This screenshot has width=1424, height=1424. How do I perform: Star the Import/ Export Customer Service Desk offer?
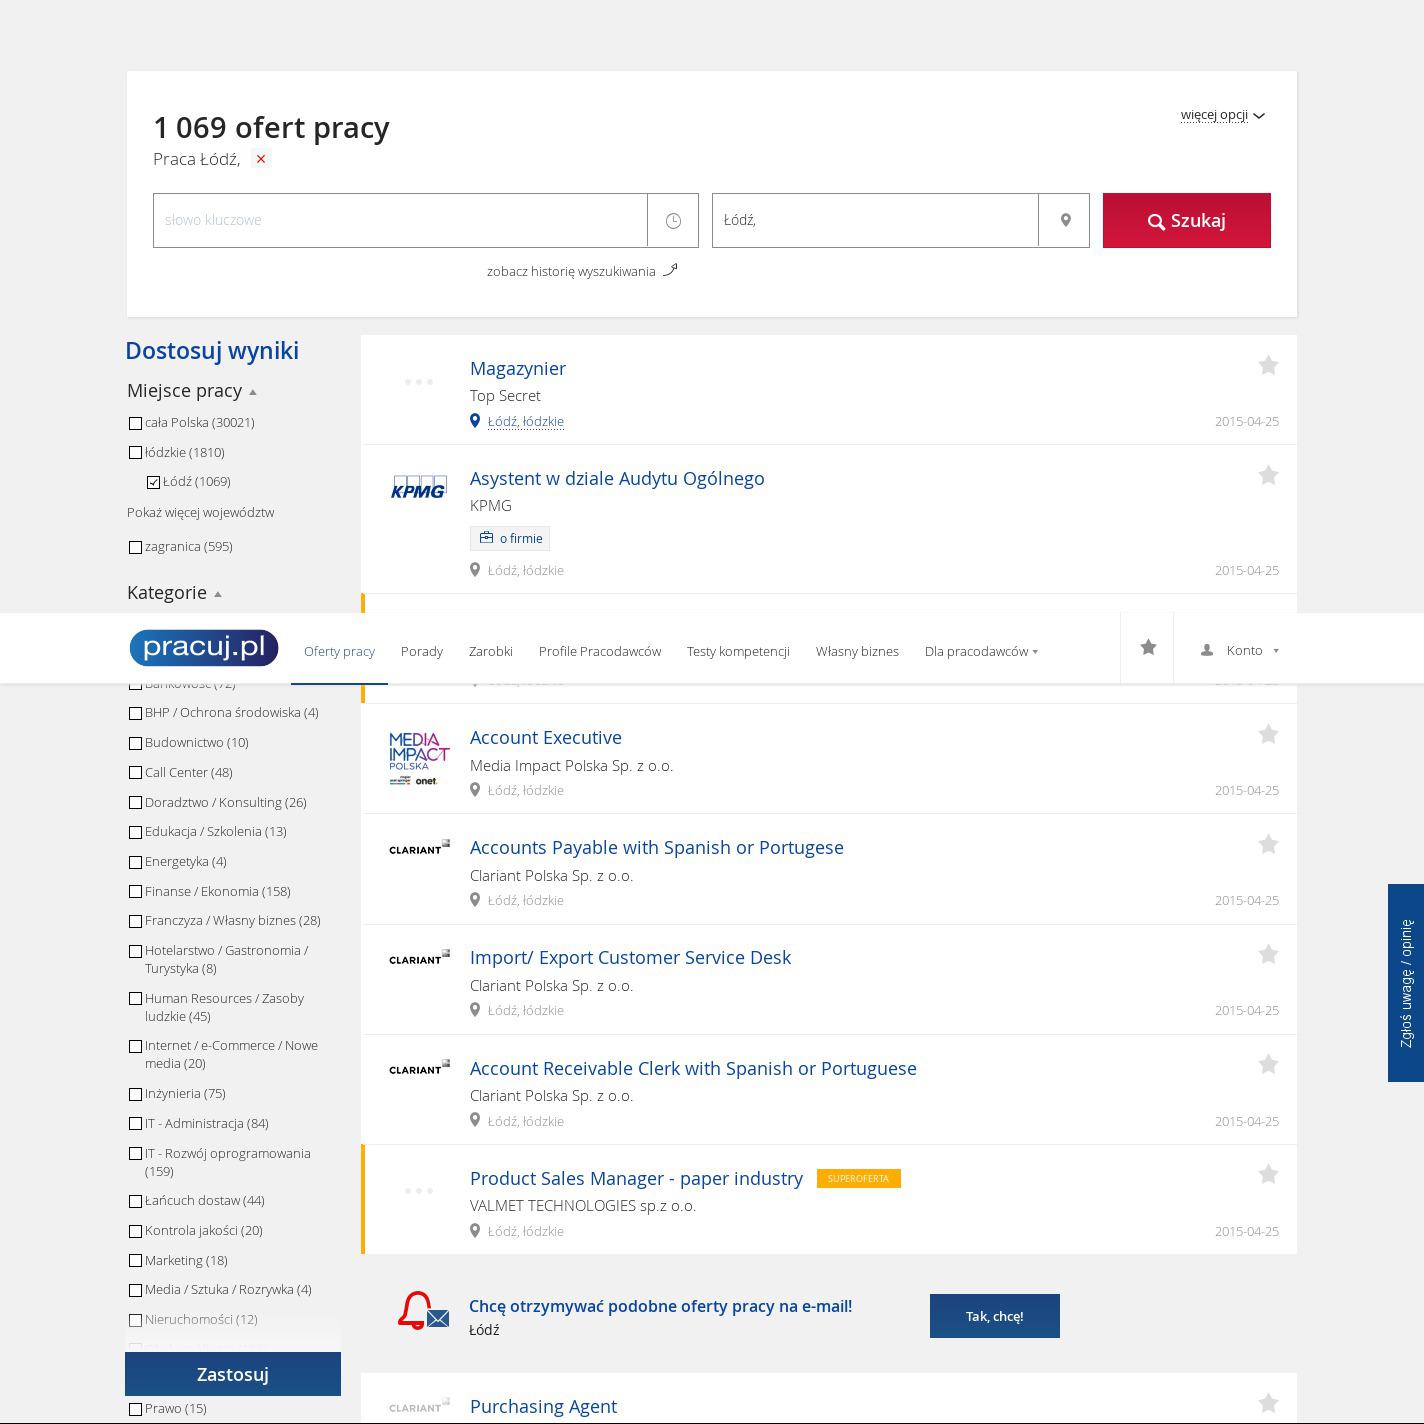point(1268,955)
